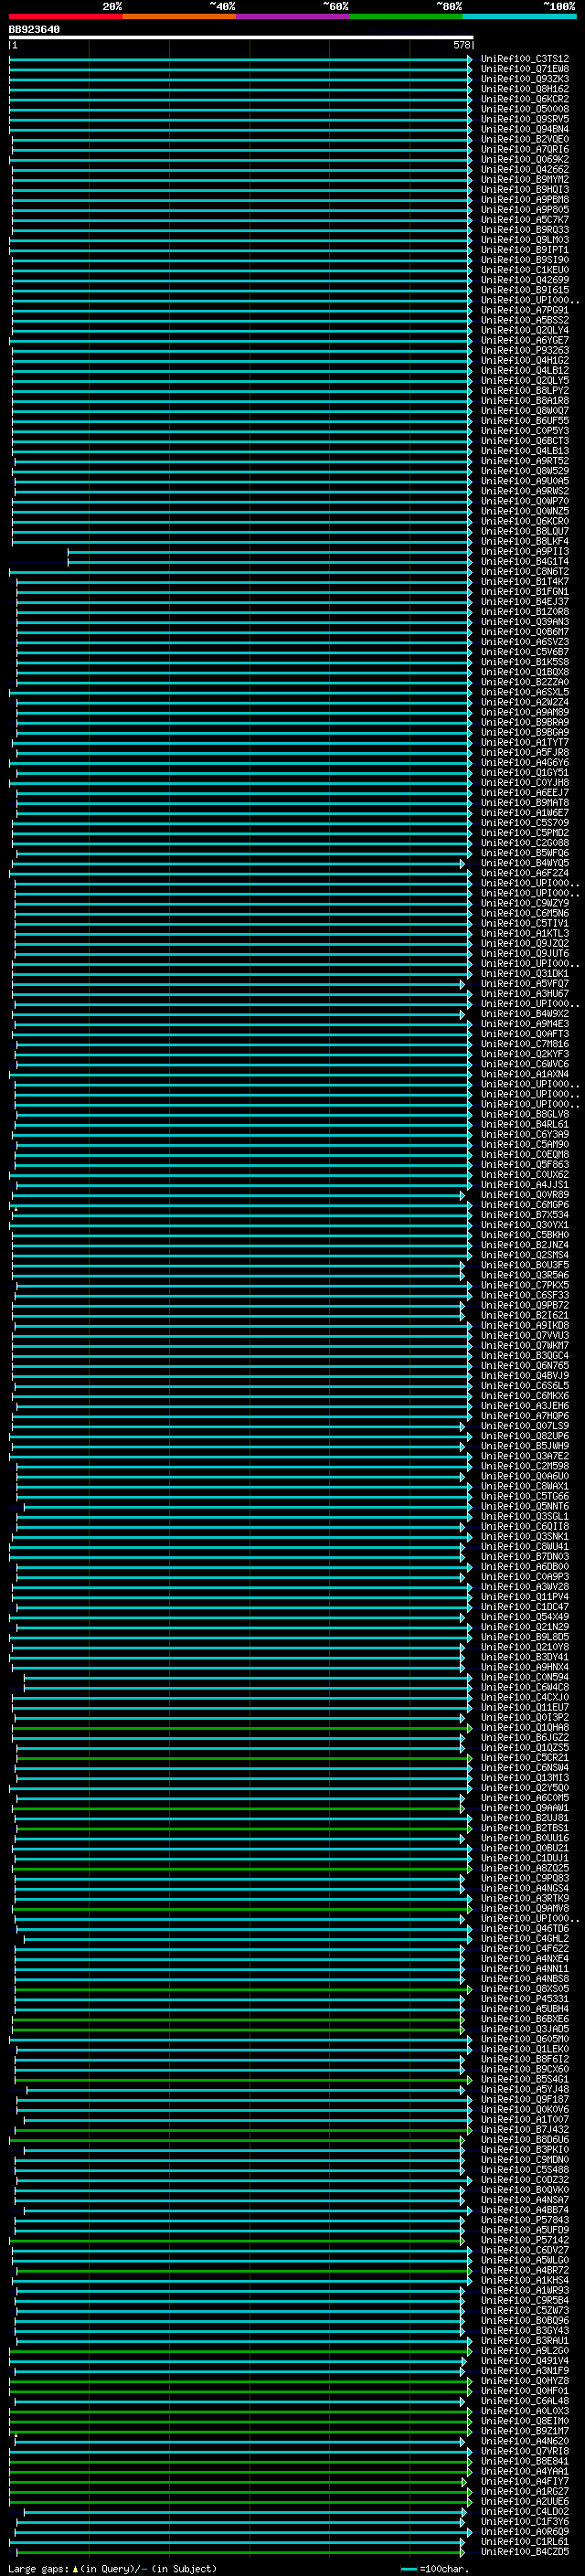
Task: Select hit UniRef100_Q11PV4
Action: 524,1597
